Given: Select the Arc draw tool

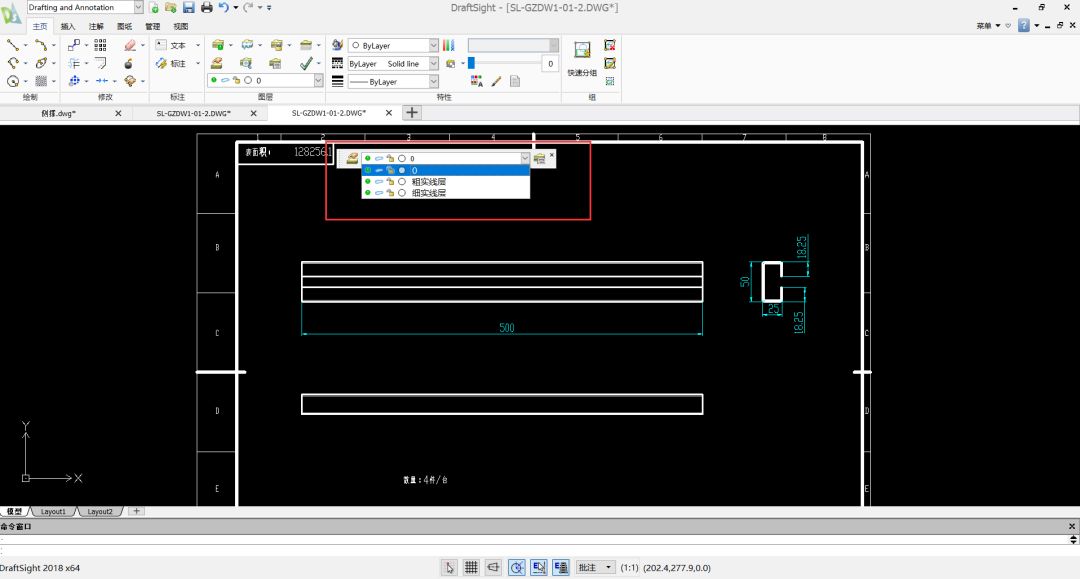Looking at the screenshot, I should tap(12, 63).
